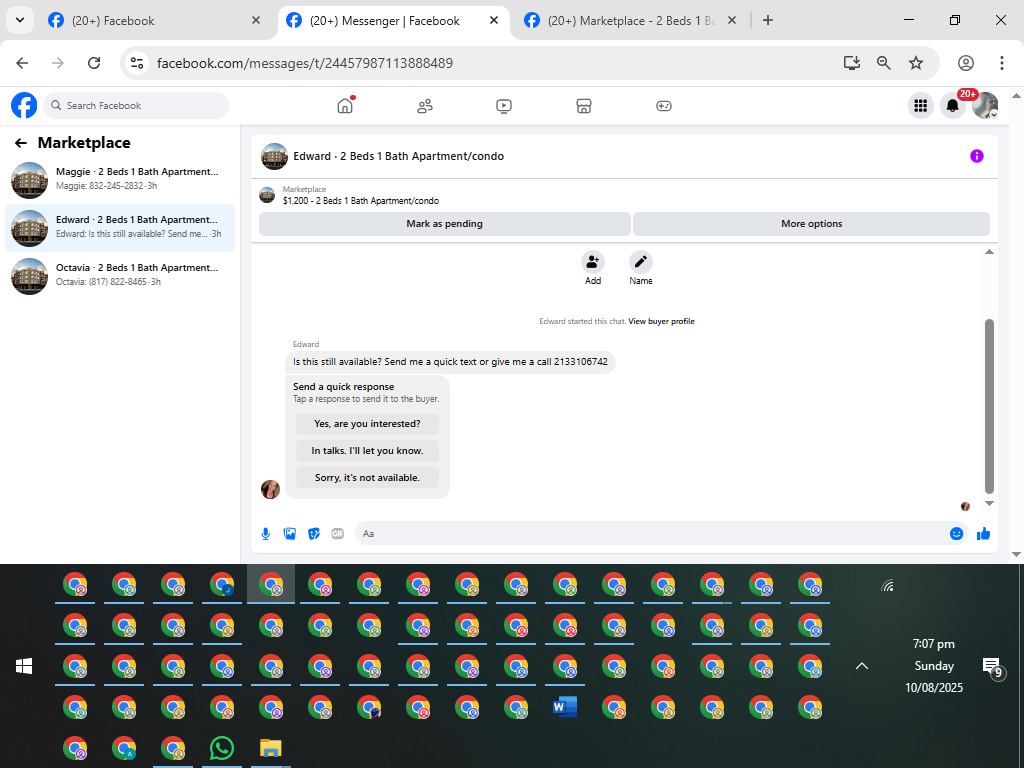
Task: Click the network icon in the taskbar
Action: coord(887,585)
